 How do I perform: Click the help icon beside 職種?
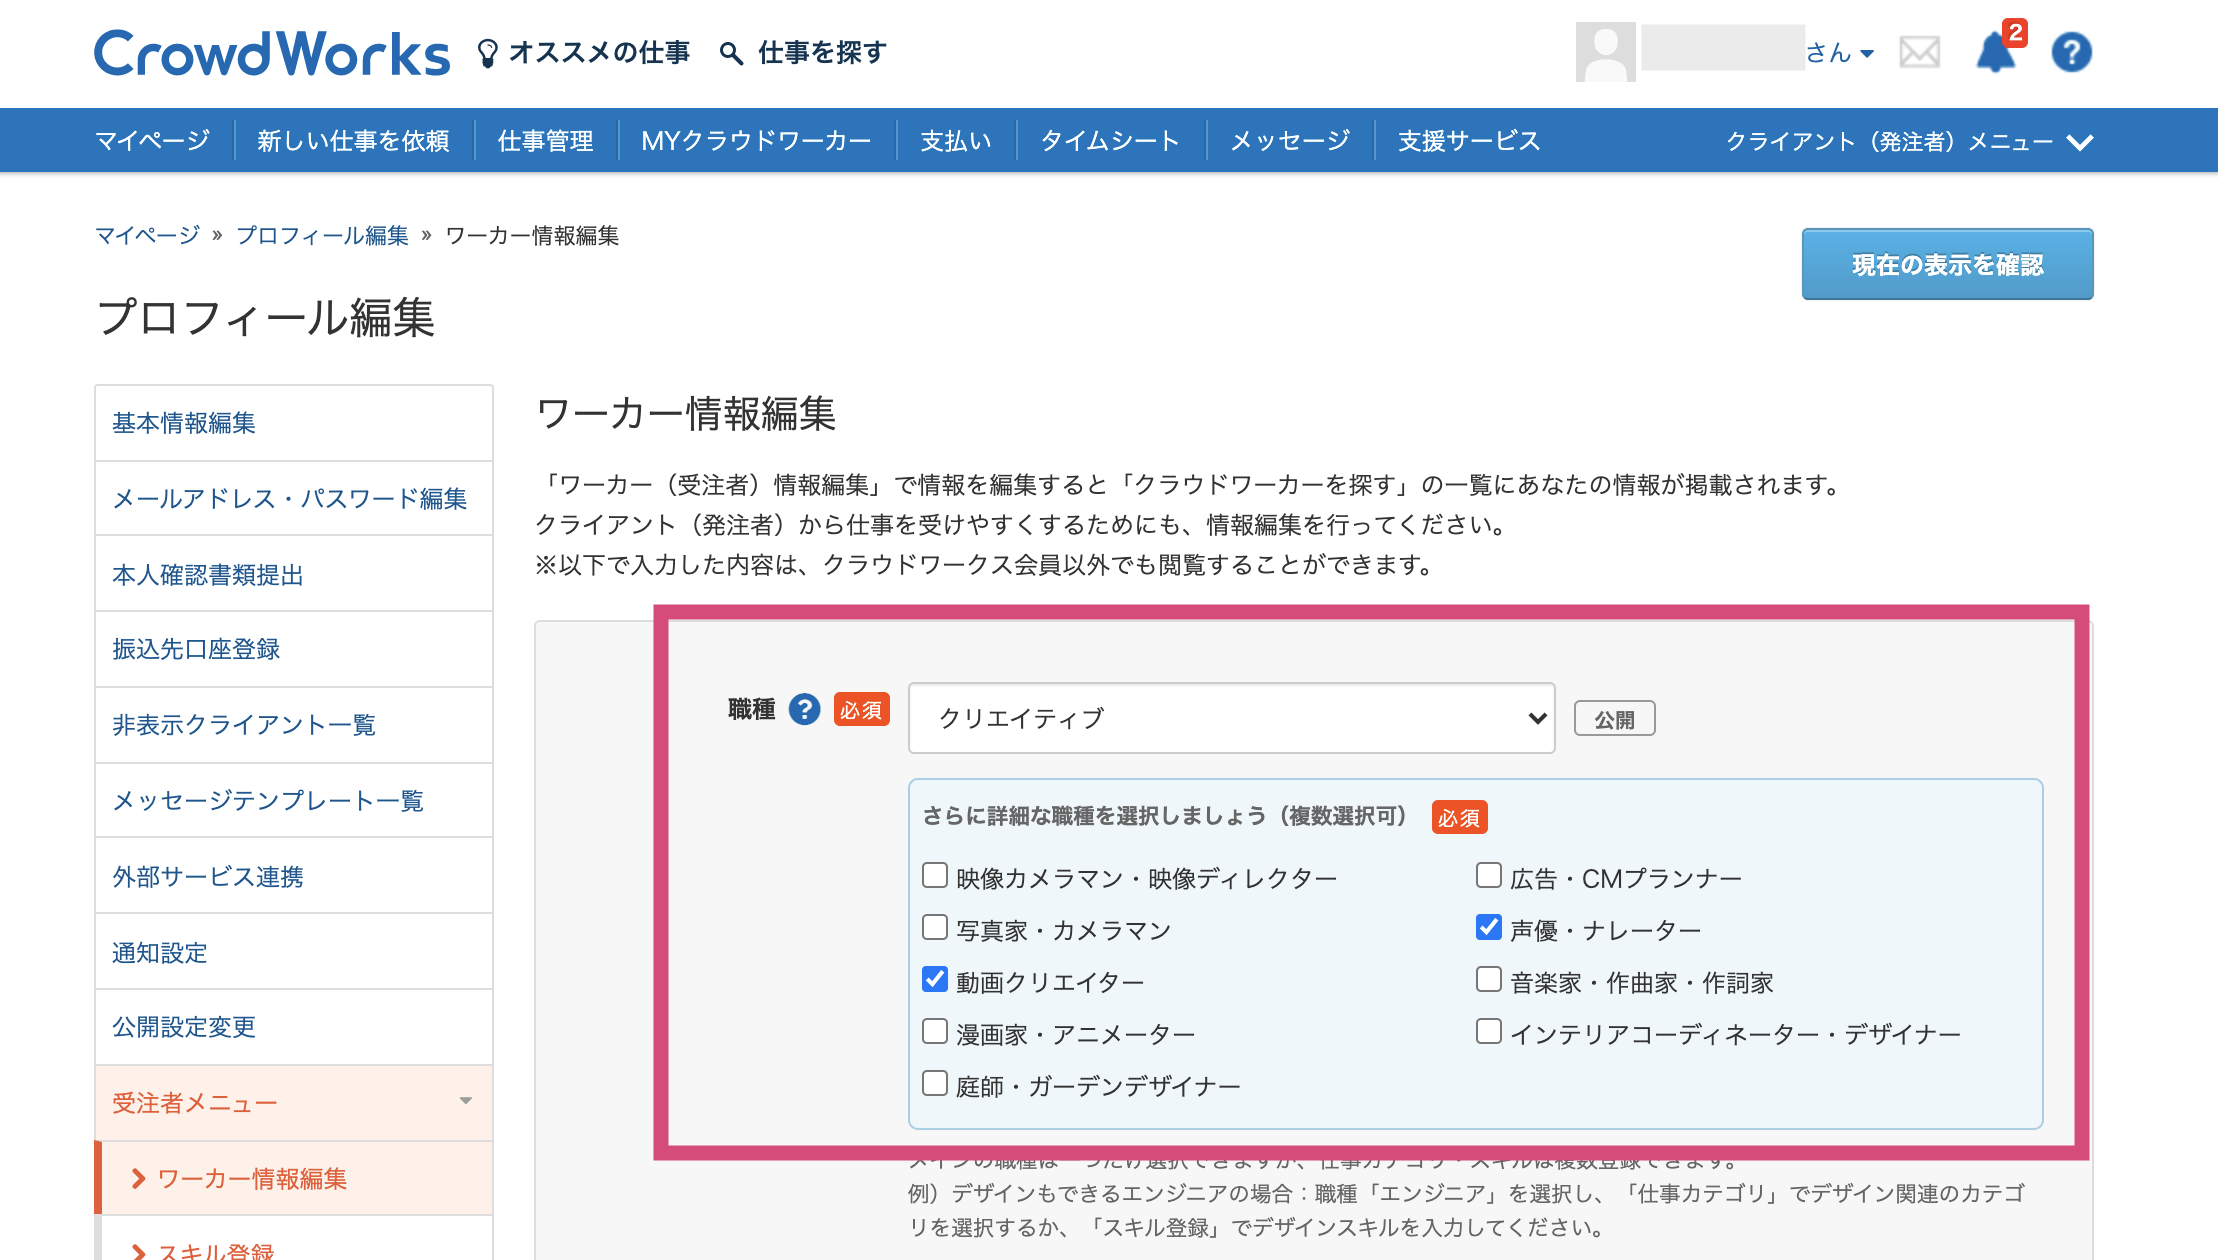click(x=804, y=710)
